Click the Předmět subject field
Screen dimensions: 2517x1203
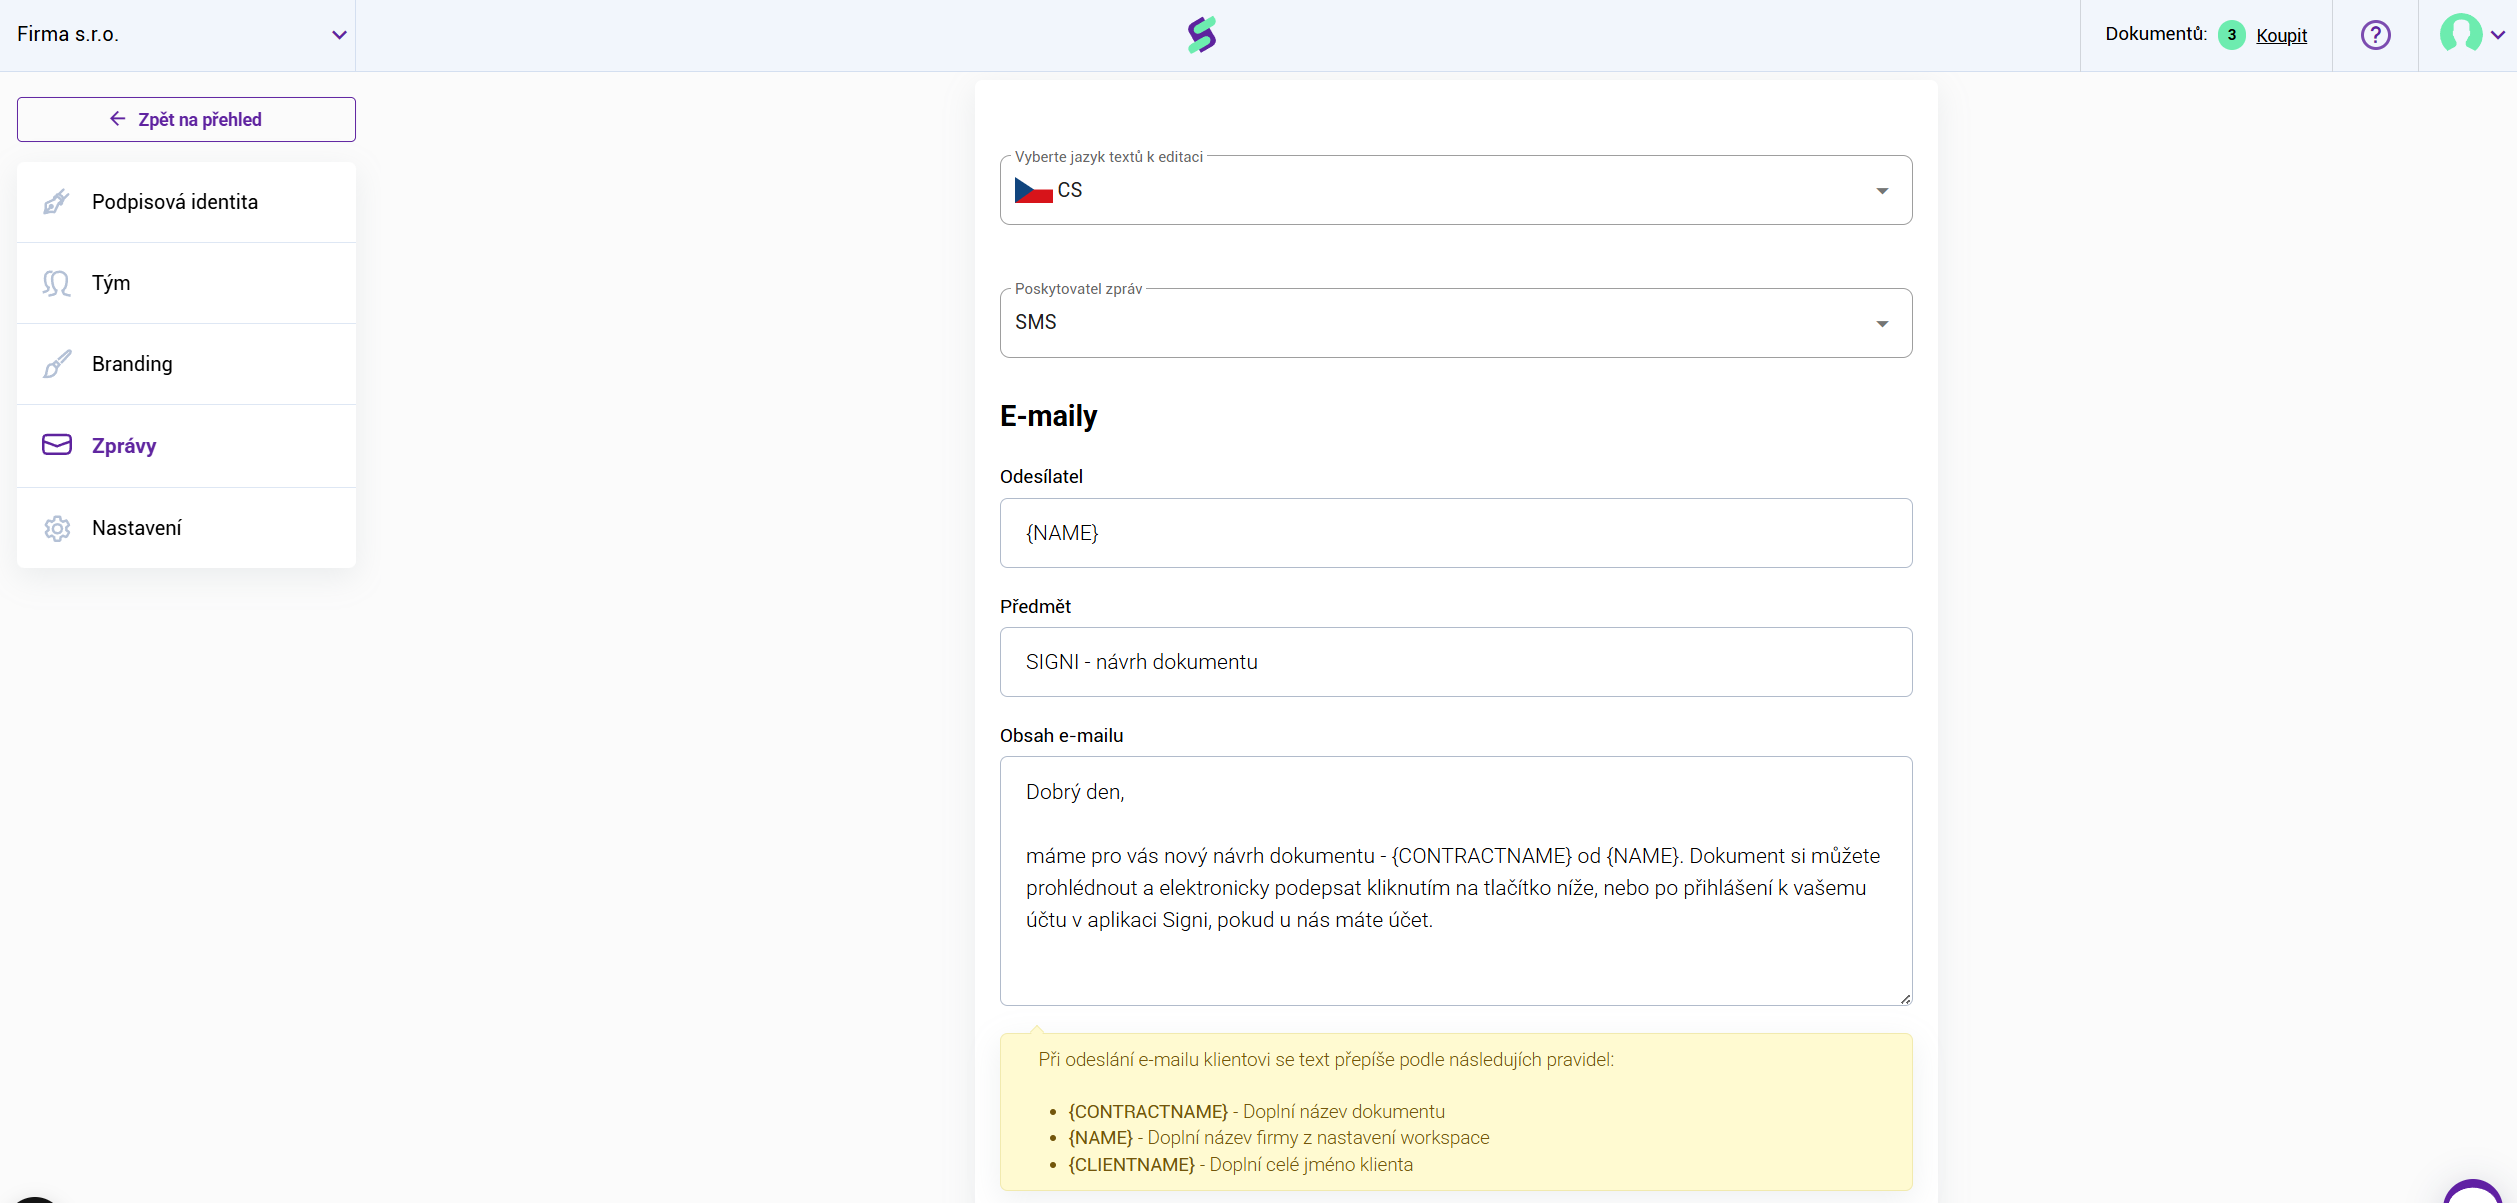(1455, 662)
